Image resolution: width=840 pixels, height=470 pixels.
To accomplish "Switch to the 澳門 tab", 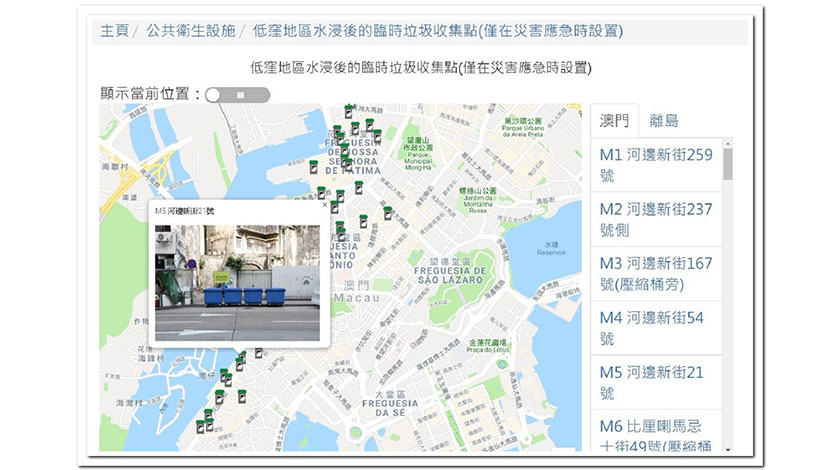I will (x=614, y=121).
